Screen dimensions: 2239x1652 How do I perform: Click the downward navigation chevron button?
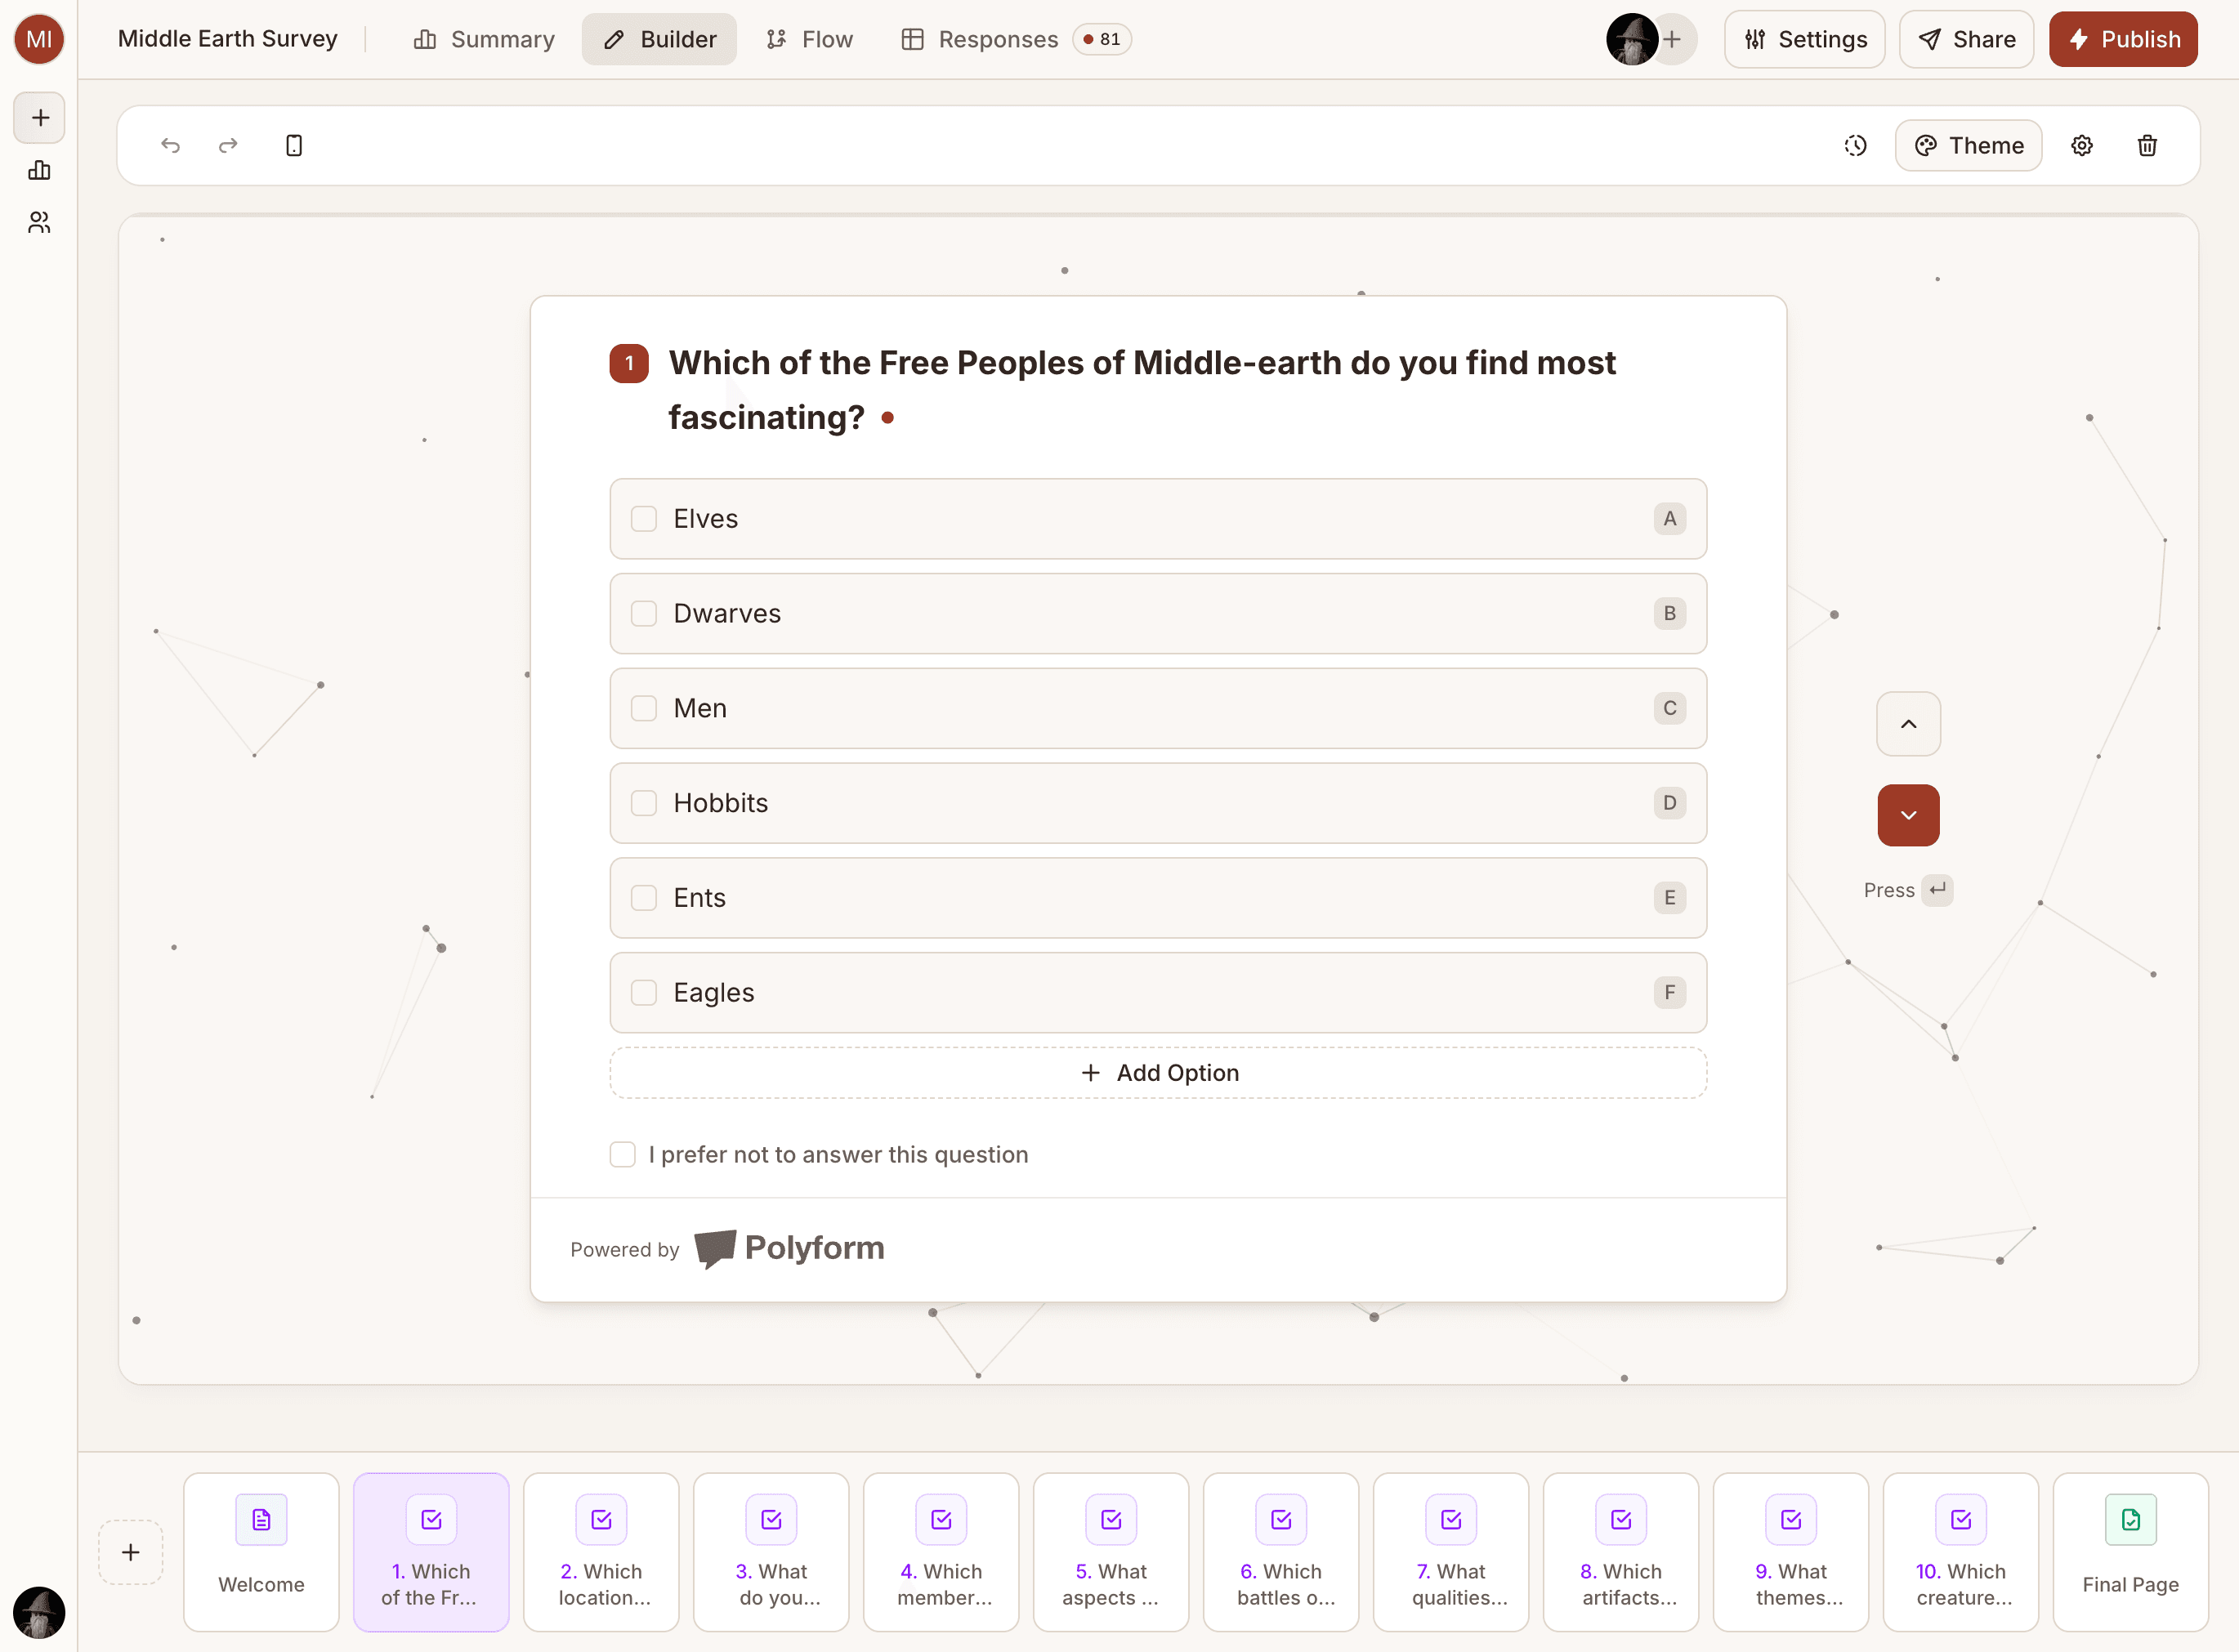pos(1908,815)
